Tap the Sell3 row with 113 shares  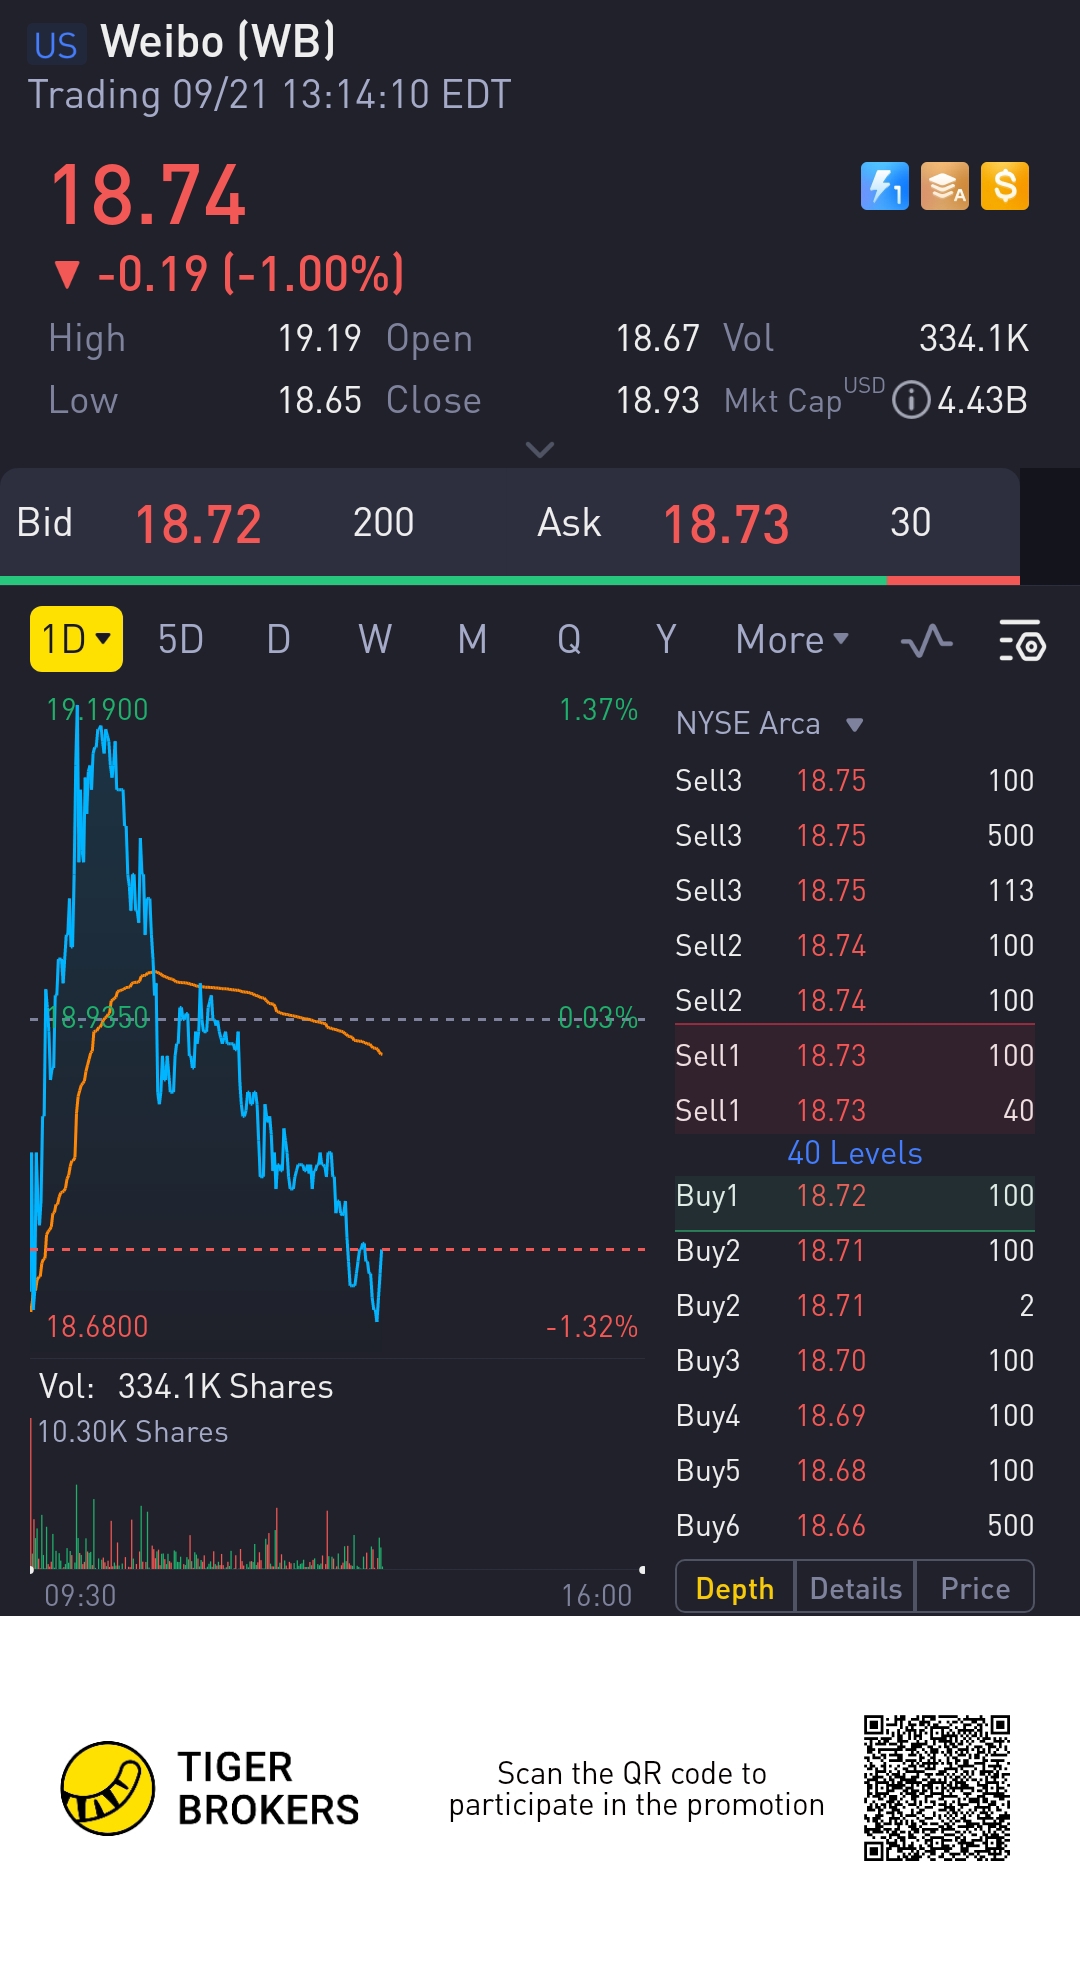point(855,890)
